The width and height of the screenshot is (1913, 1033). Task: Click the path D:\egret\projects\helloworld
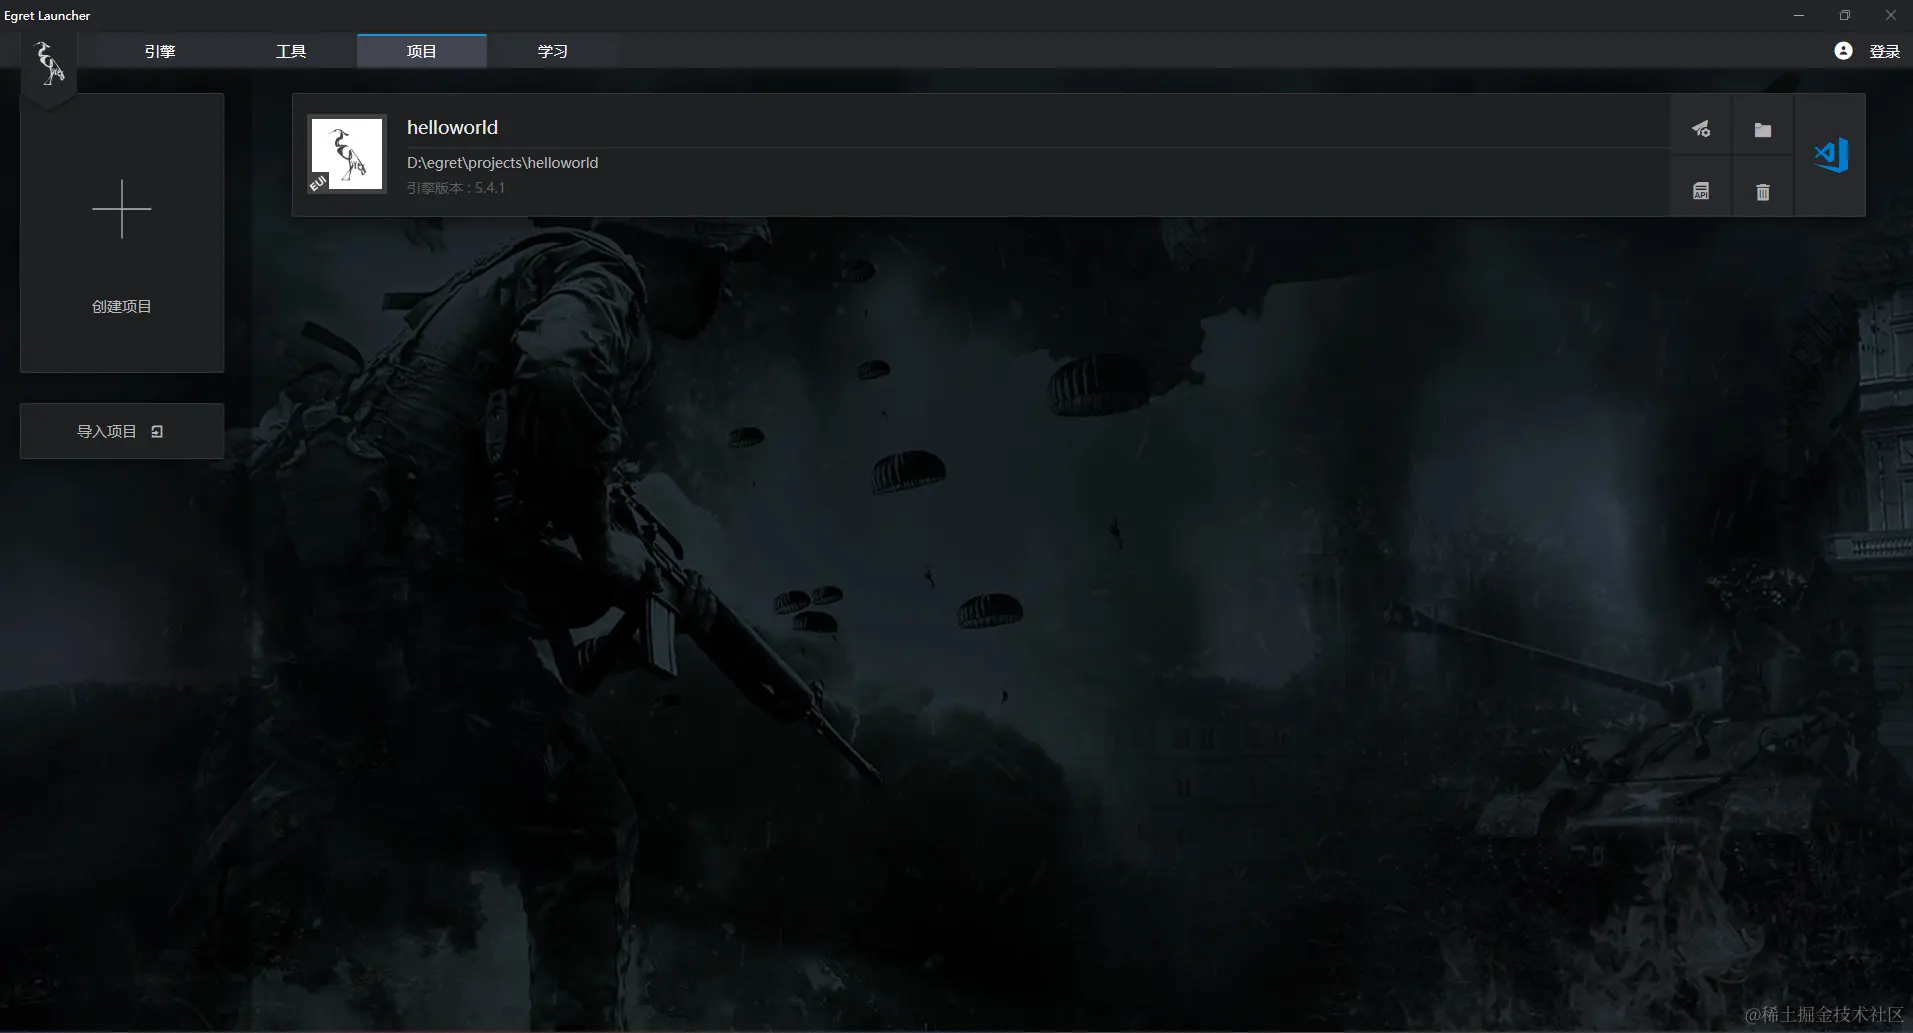[x=502, y=163]
